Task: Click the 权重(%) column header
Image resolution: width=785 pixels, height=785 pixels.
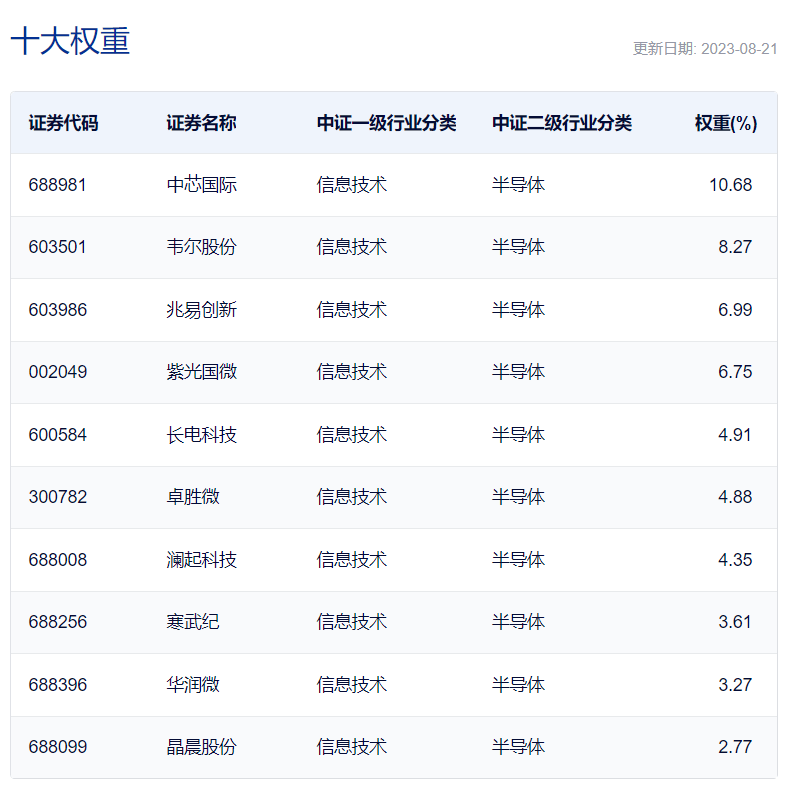Action: [725, 123]
